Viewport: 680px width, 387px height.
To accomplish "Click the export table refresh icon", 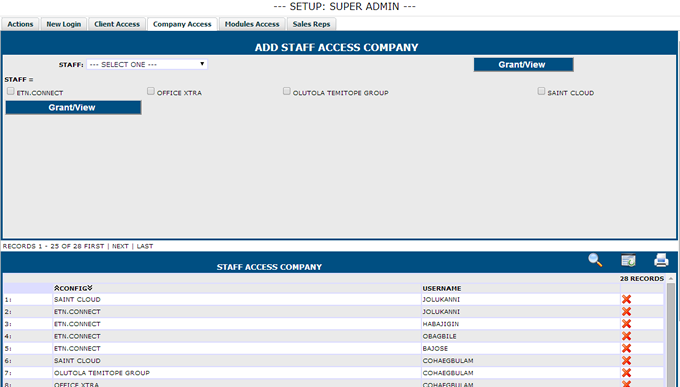I will coord(628,260).
